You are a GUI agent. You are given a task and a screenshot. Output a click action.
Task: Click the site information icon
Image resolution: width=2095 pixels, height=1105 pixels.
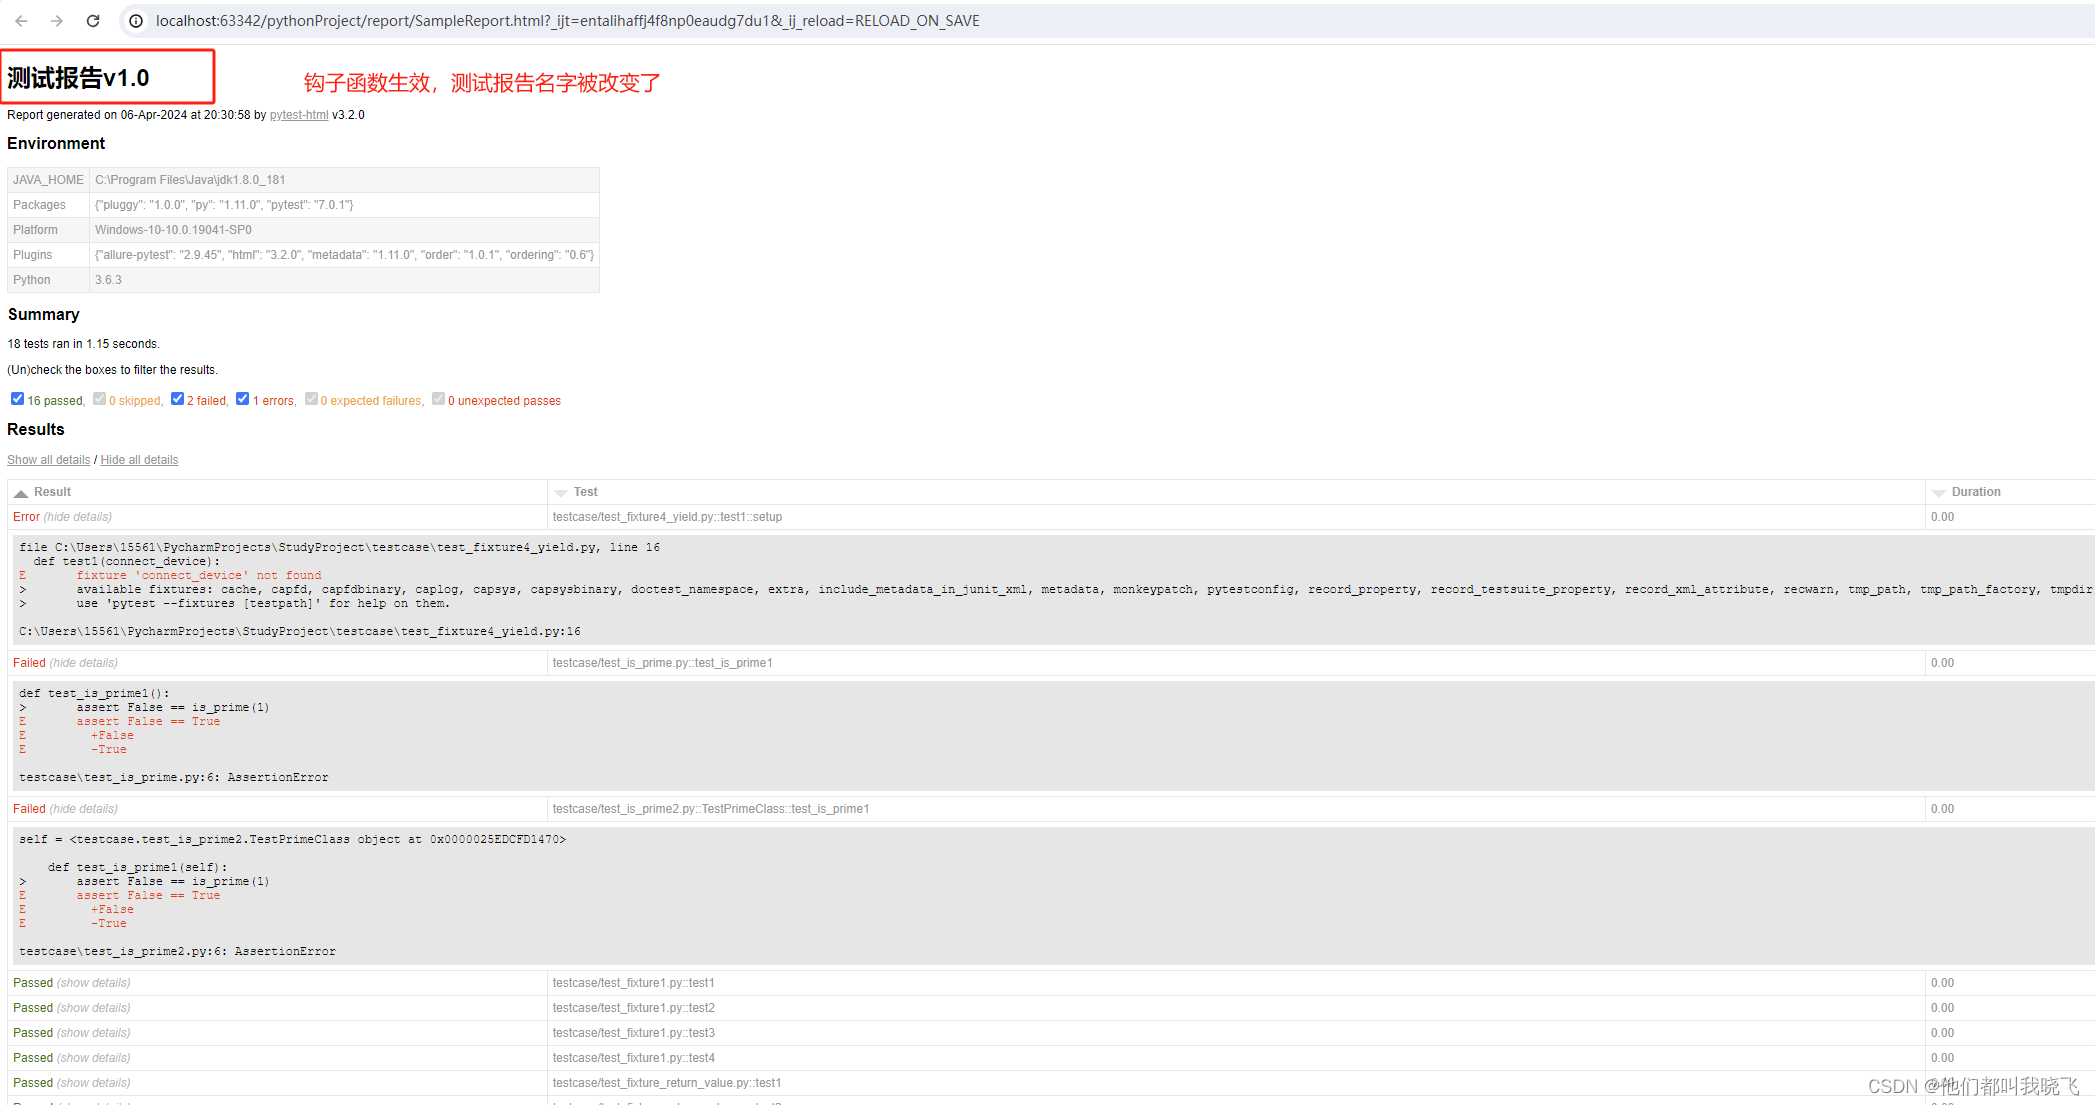click(x=136, y=20)
